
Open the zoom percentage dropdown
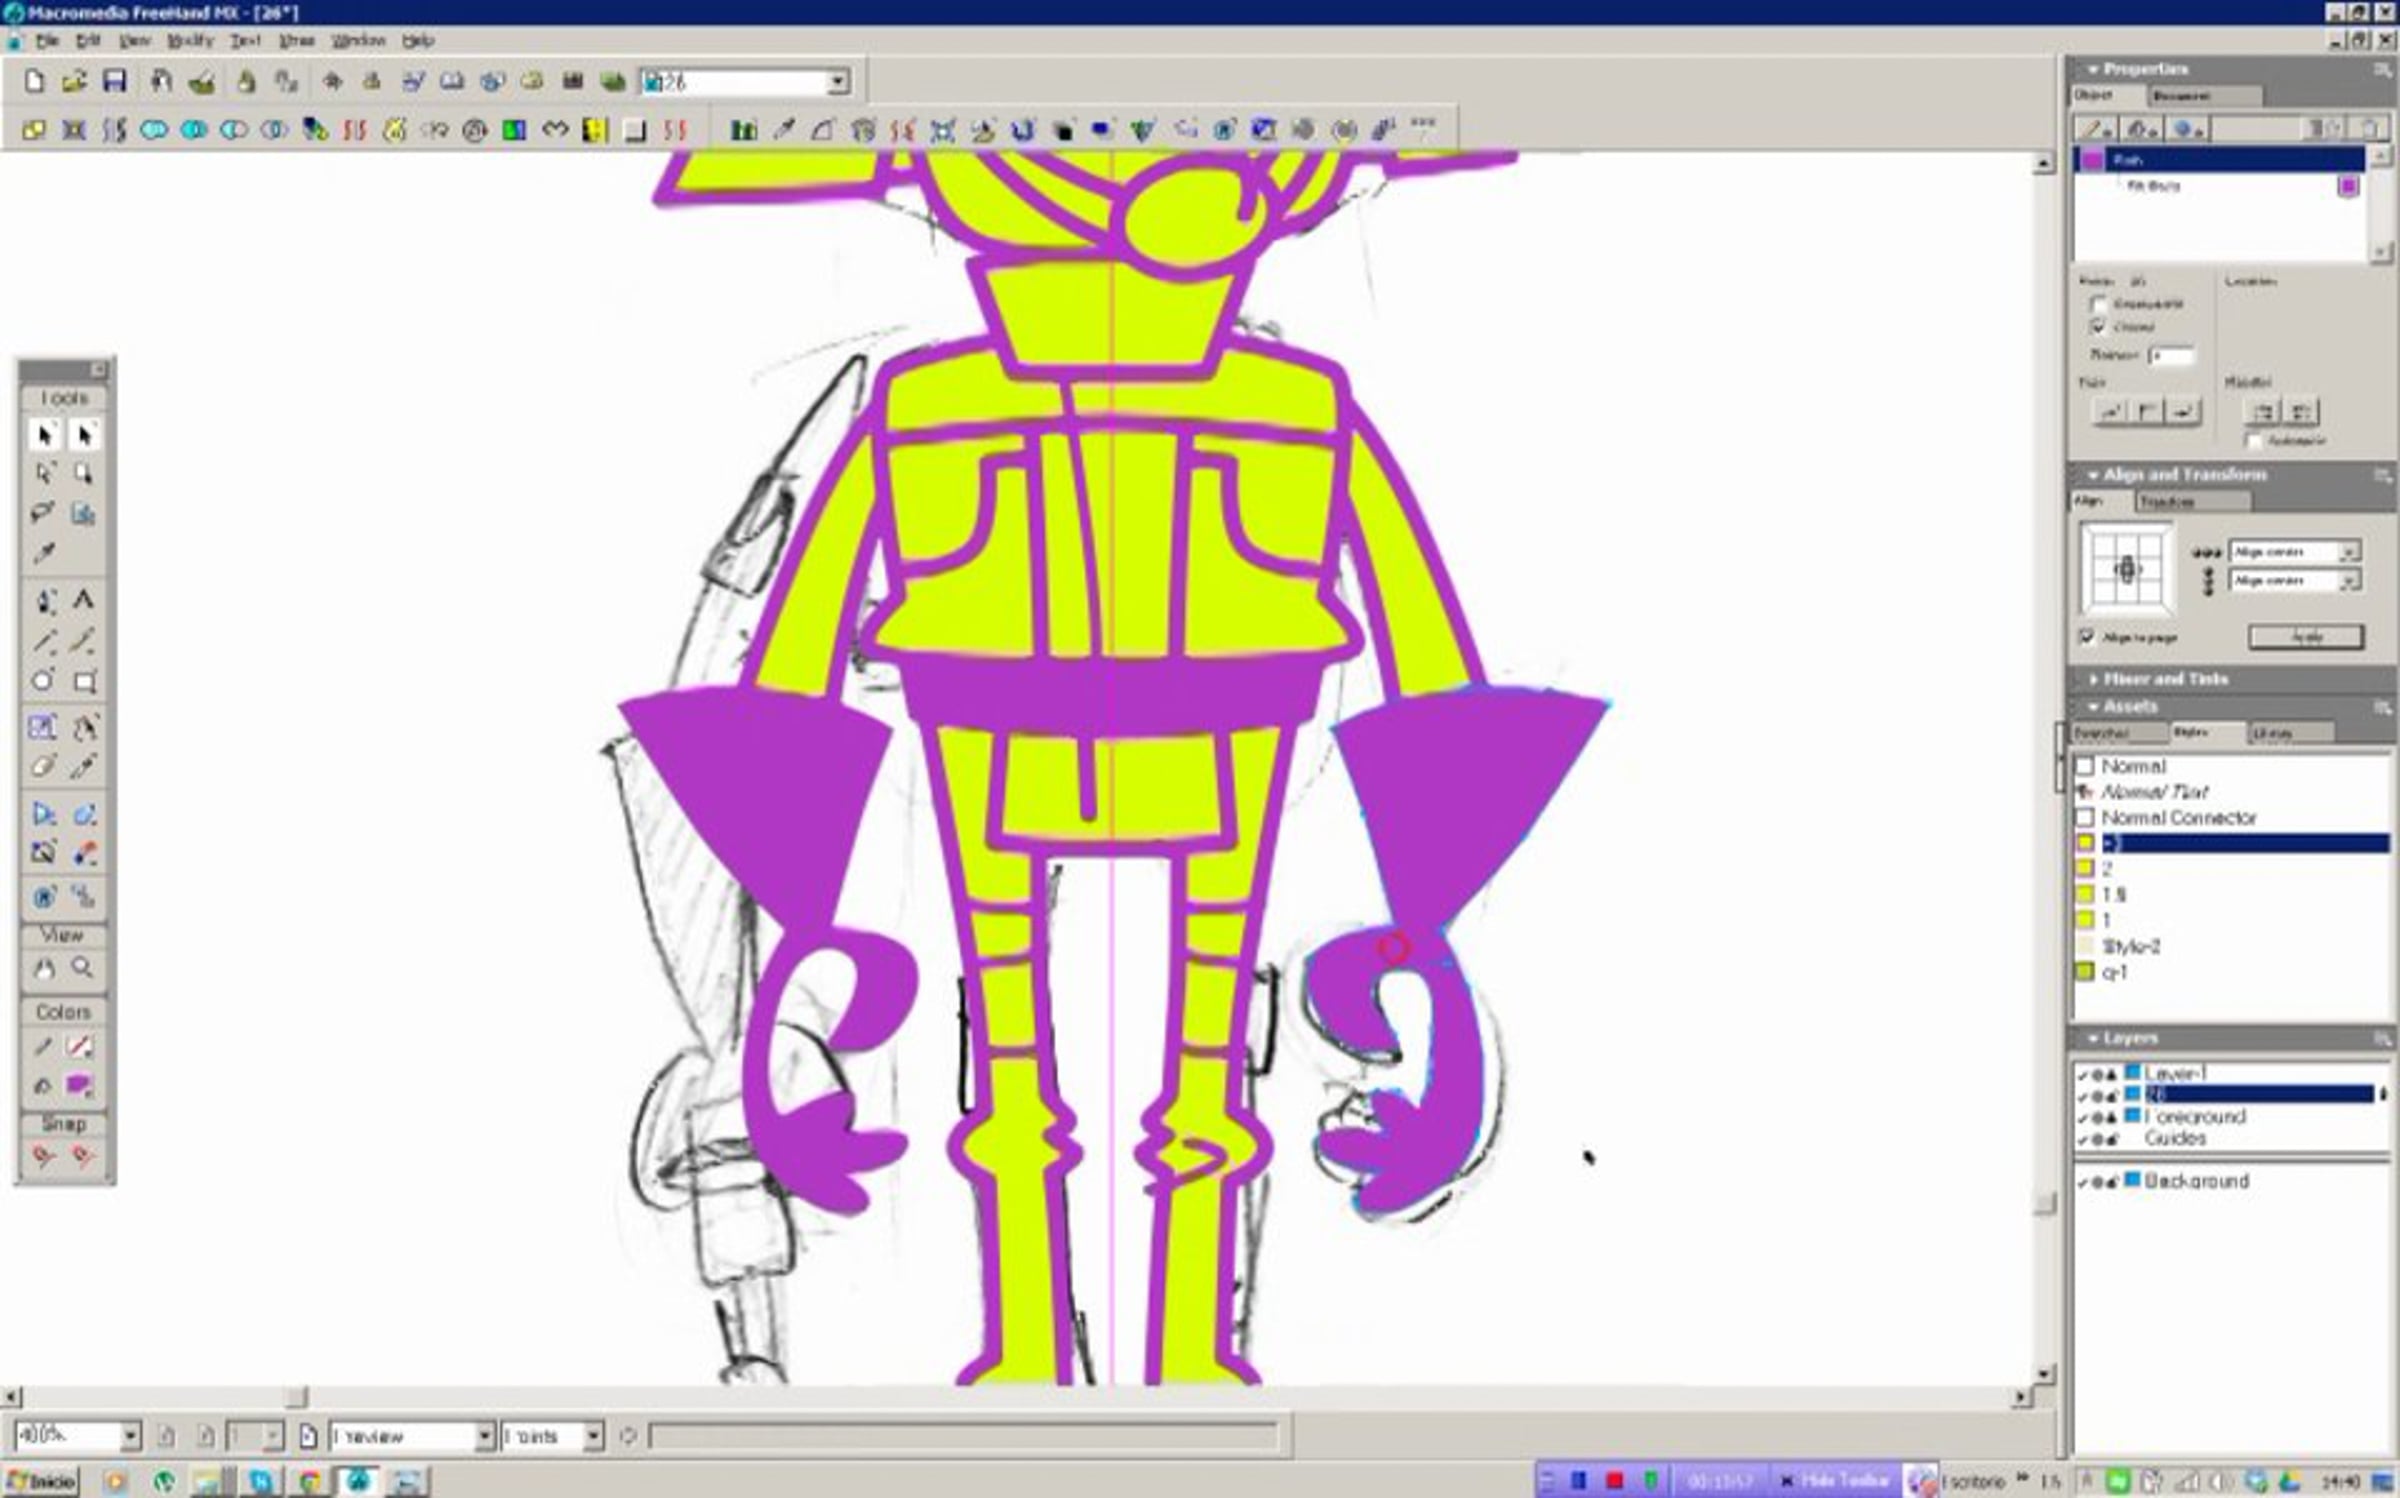(131, 1436)
